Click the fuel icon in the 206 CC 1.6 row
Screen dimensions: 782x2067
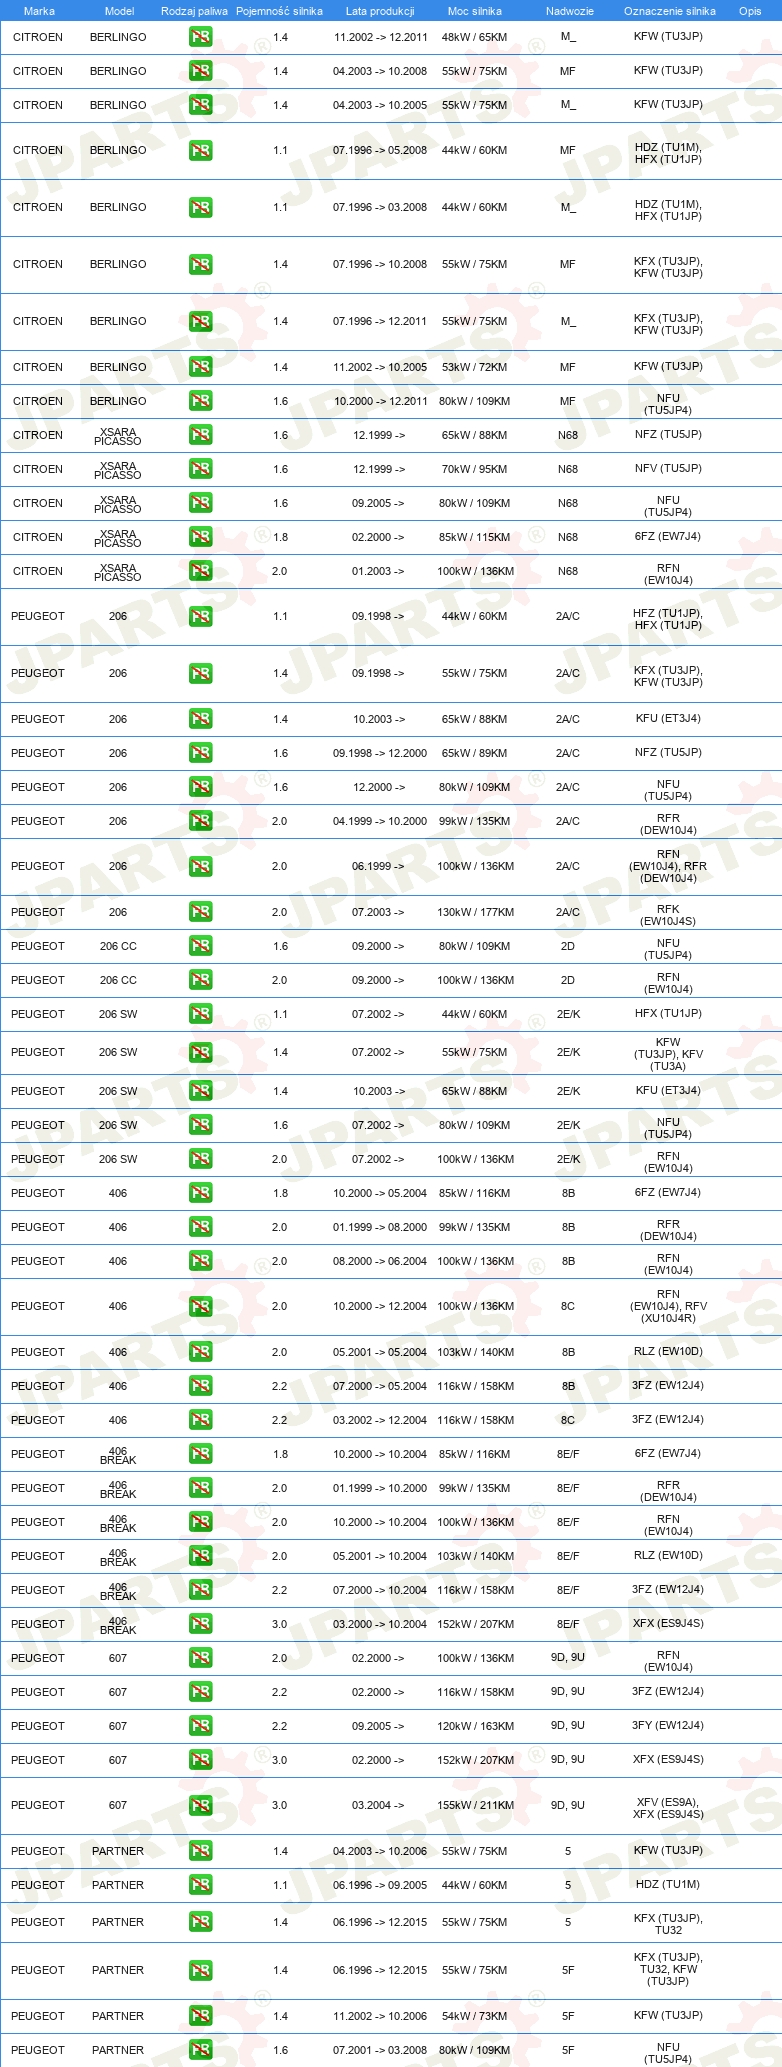coord(200,946)
